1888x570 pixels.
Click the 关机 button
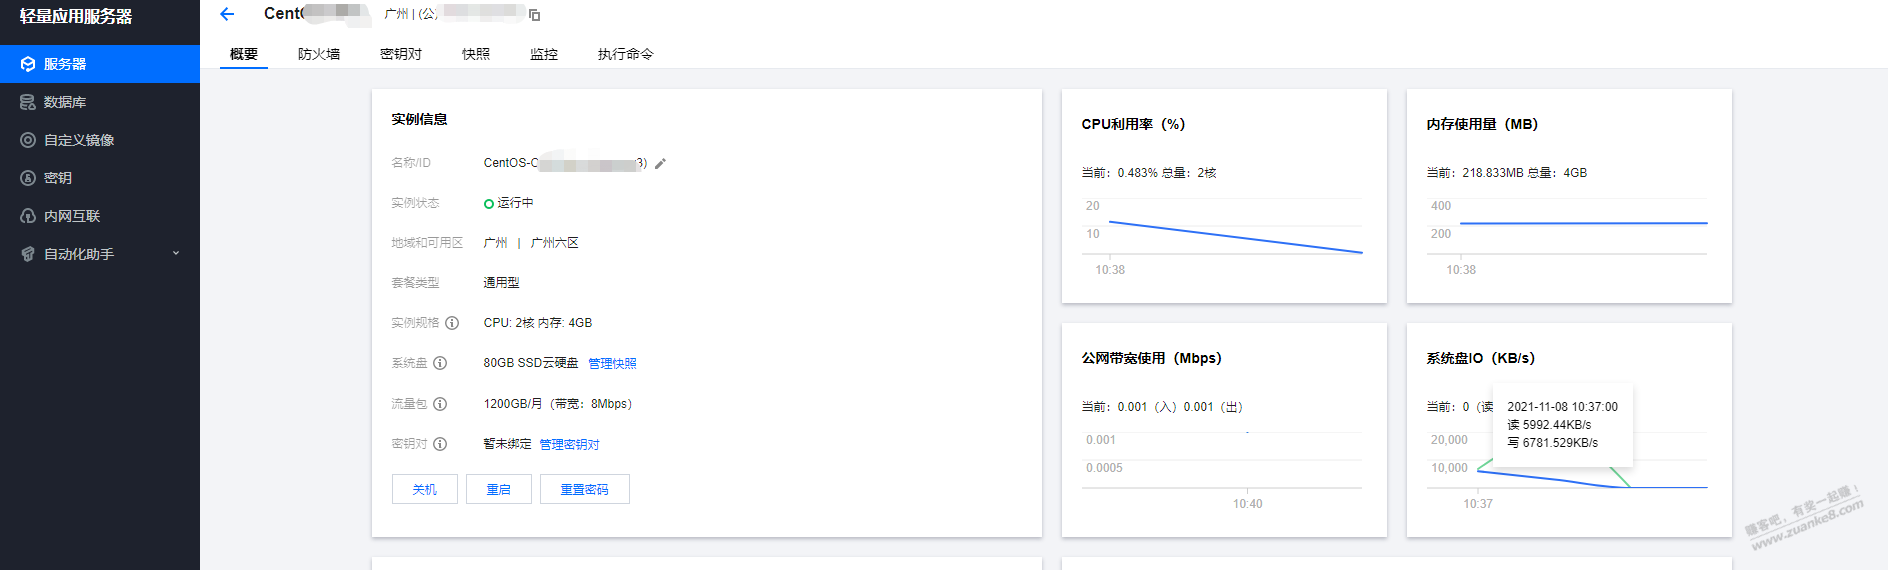[425, 489]
